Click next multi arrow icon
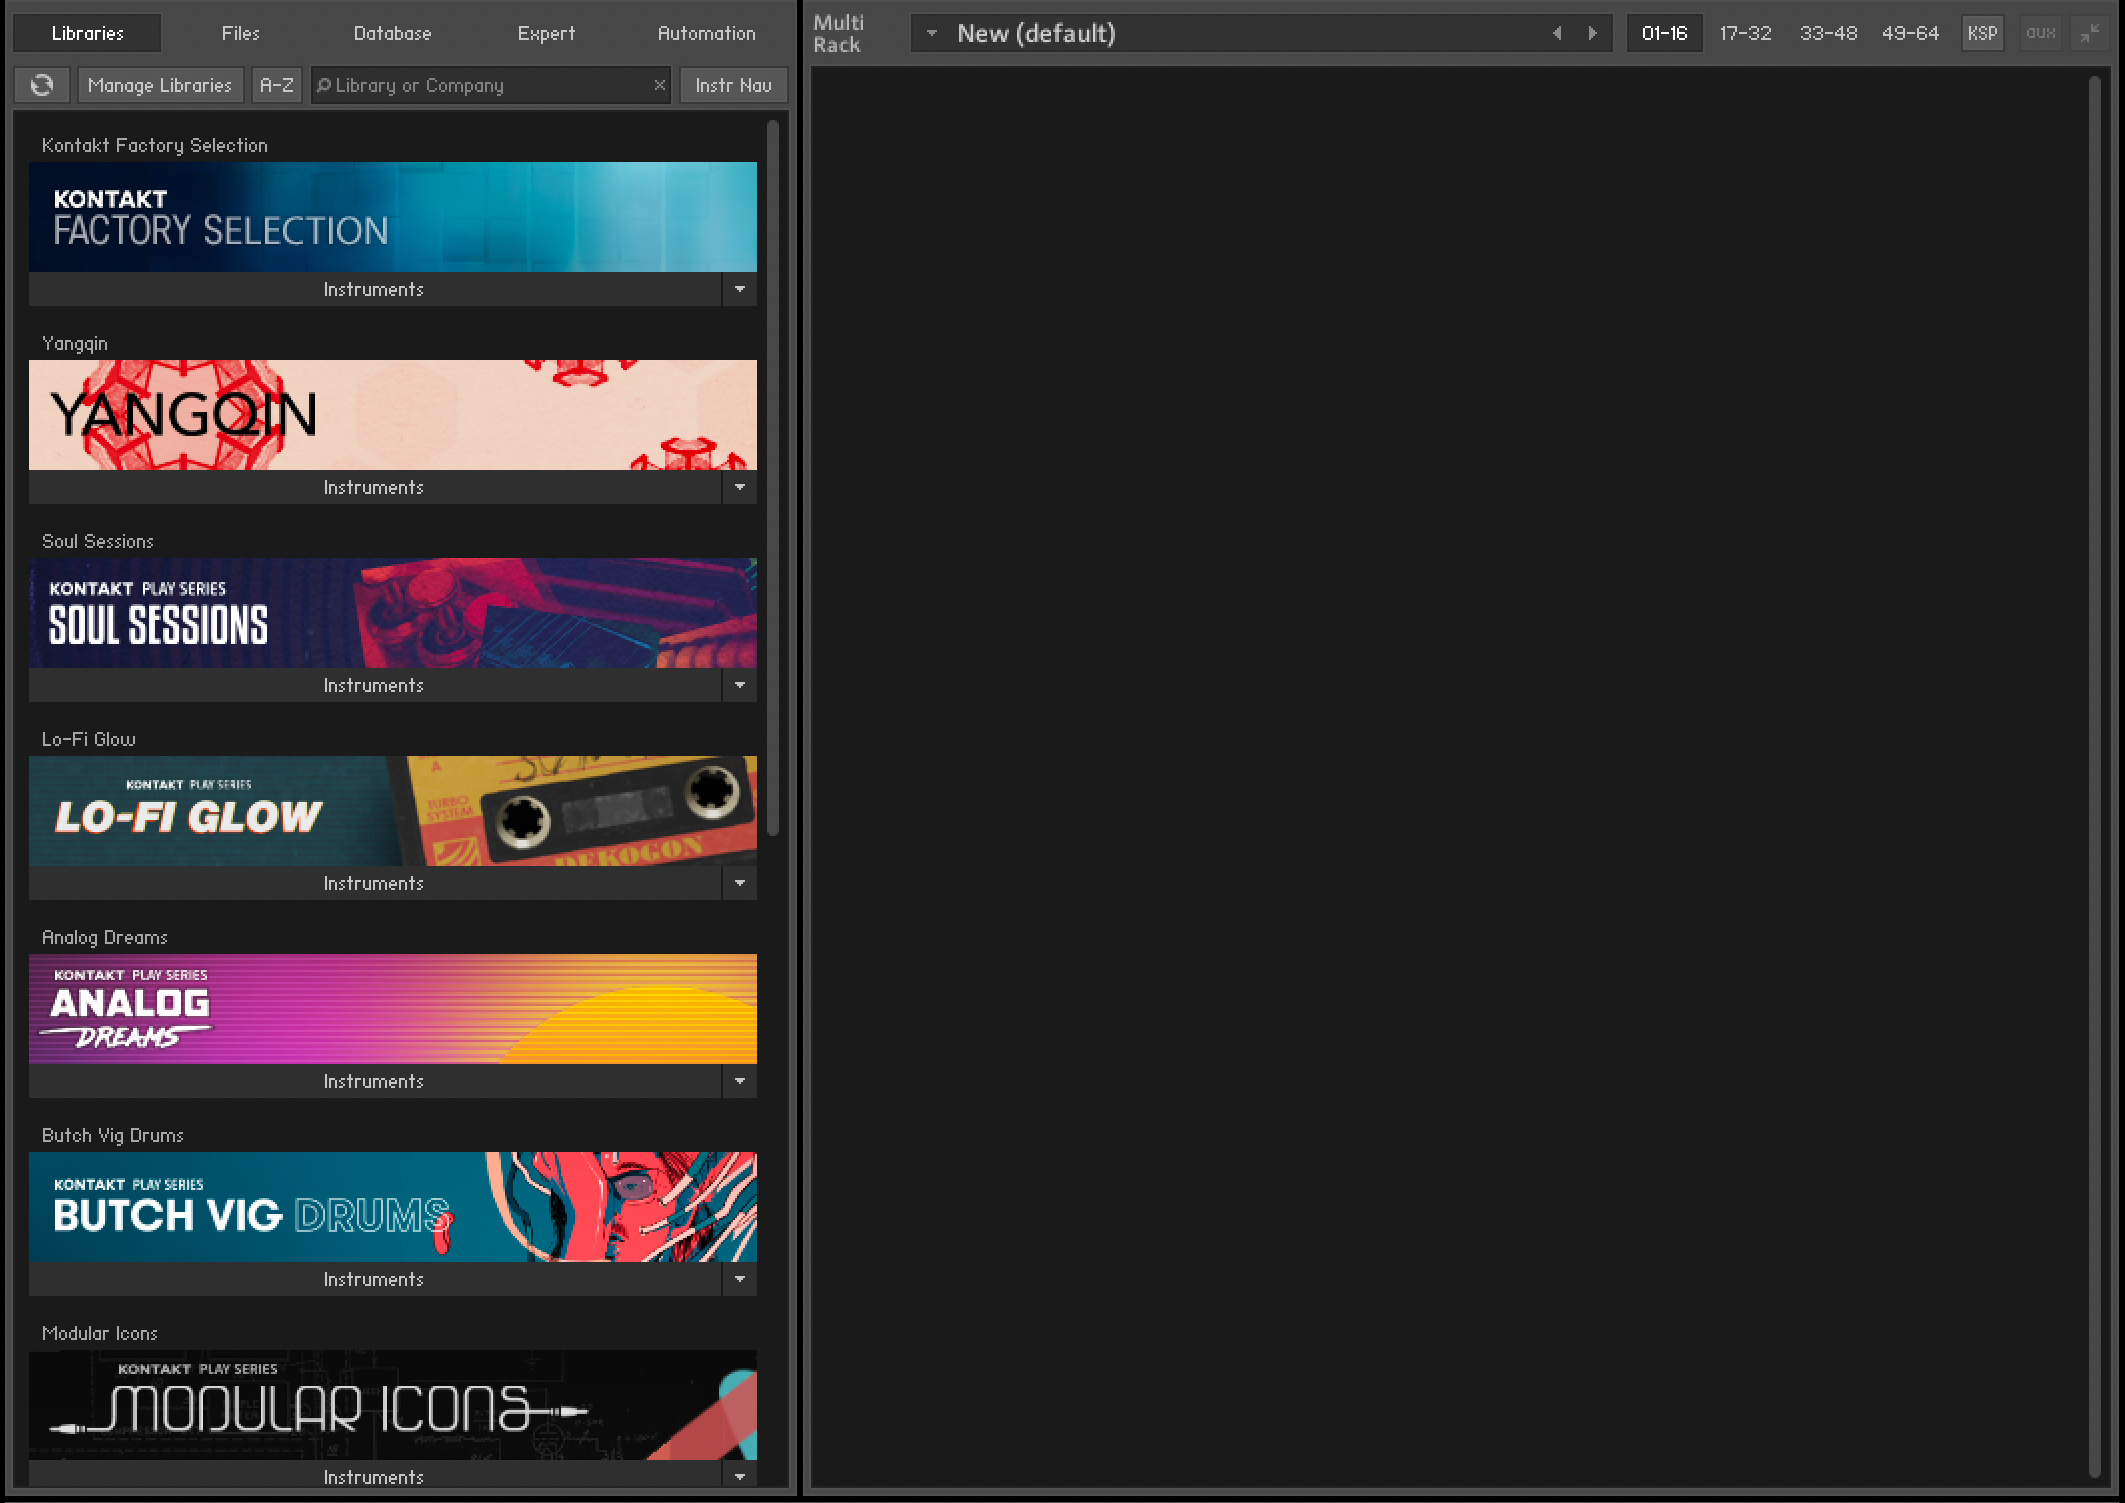The image size is (2125, 1503). click(x=1592, y=33)
